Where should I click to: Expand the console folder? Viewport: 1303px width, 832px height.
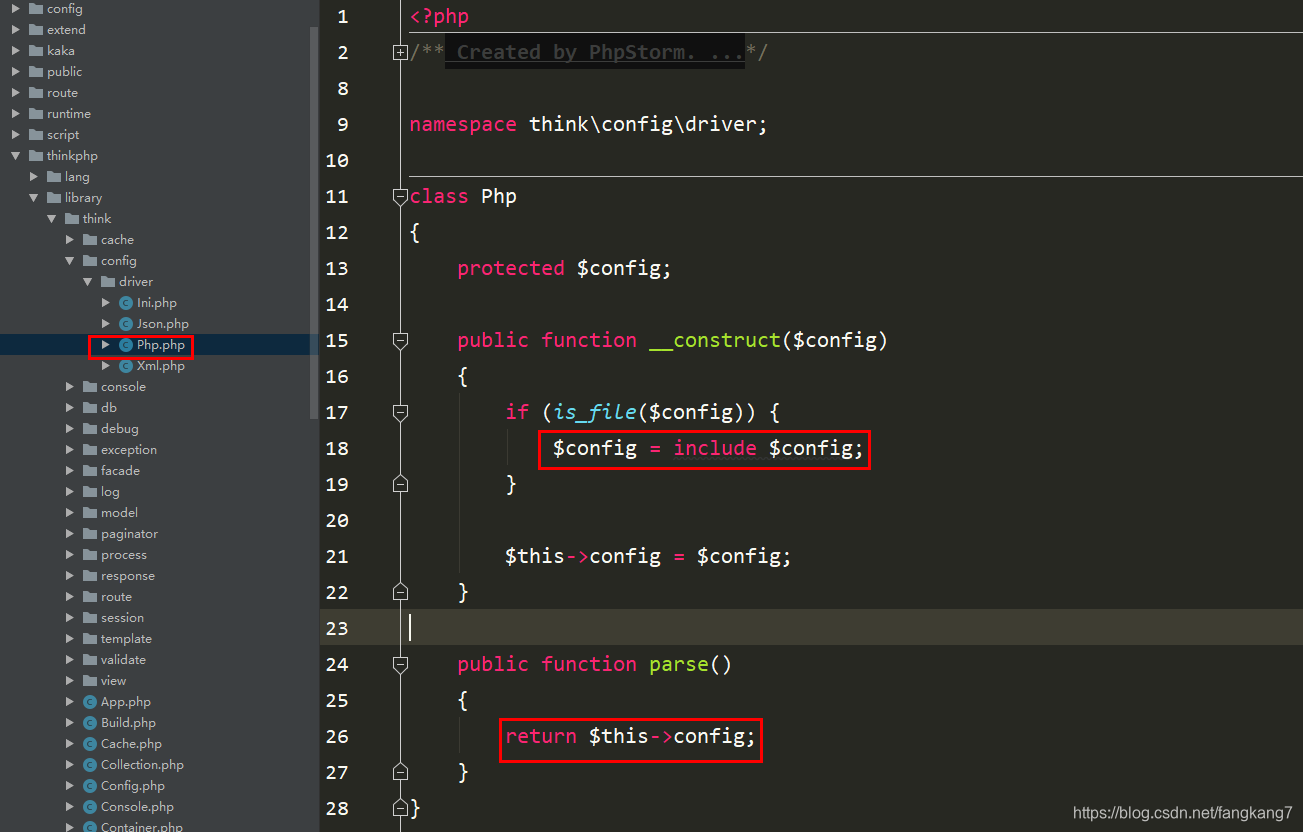click(x=70, y=387)
